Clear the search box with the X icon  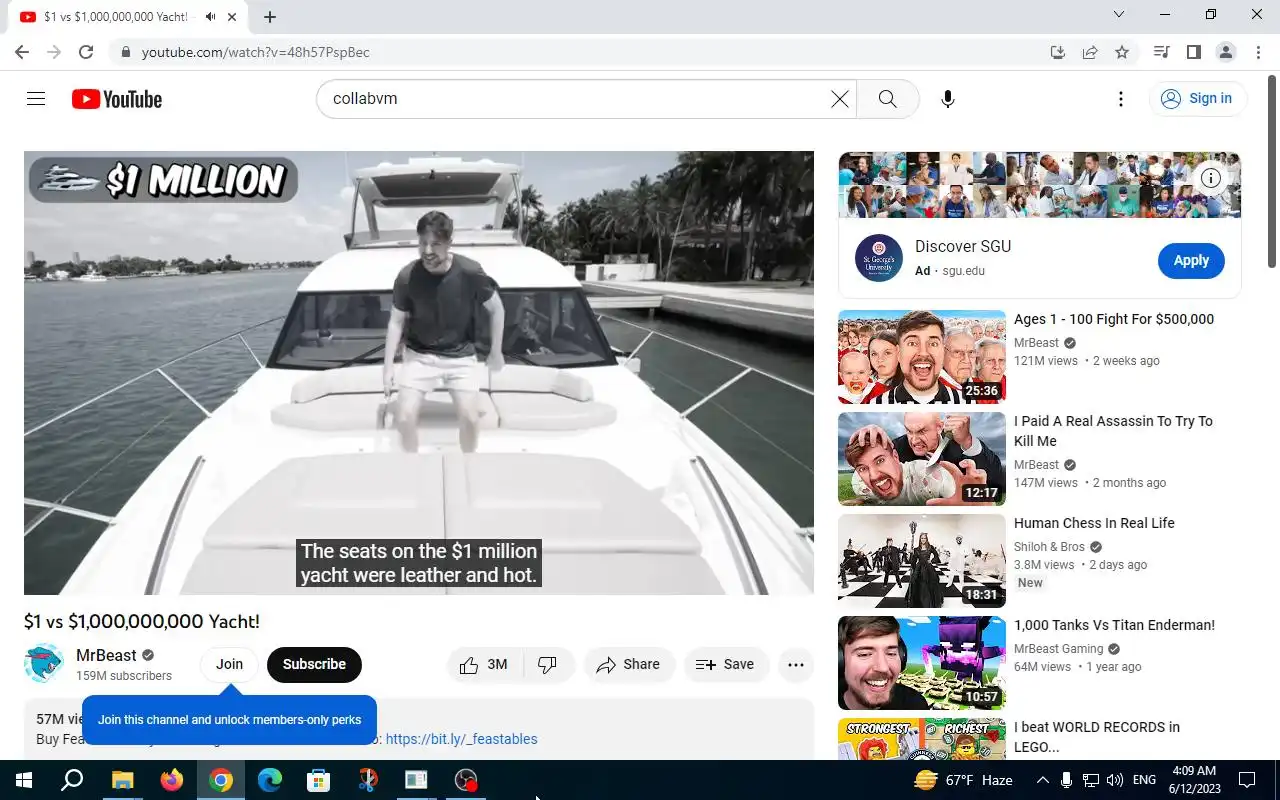840,99
